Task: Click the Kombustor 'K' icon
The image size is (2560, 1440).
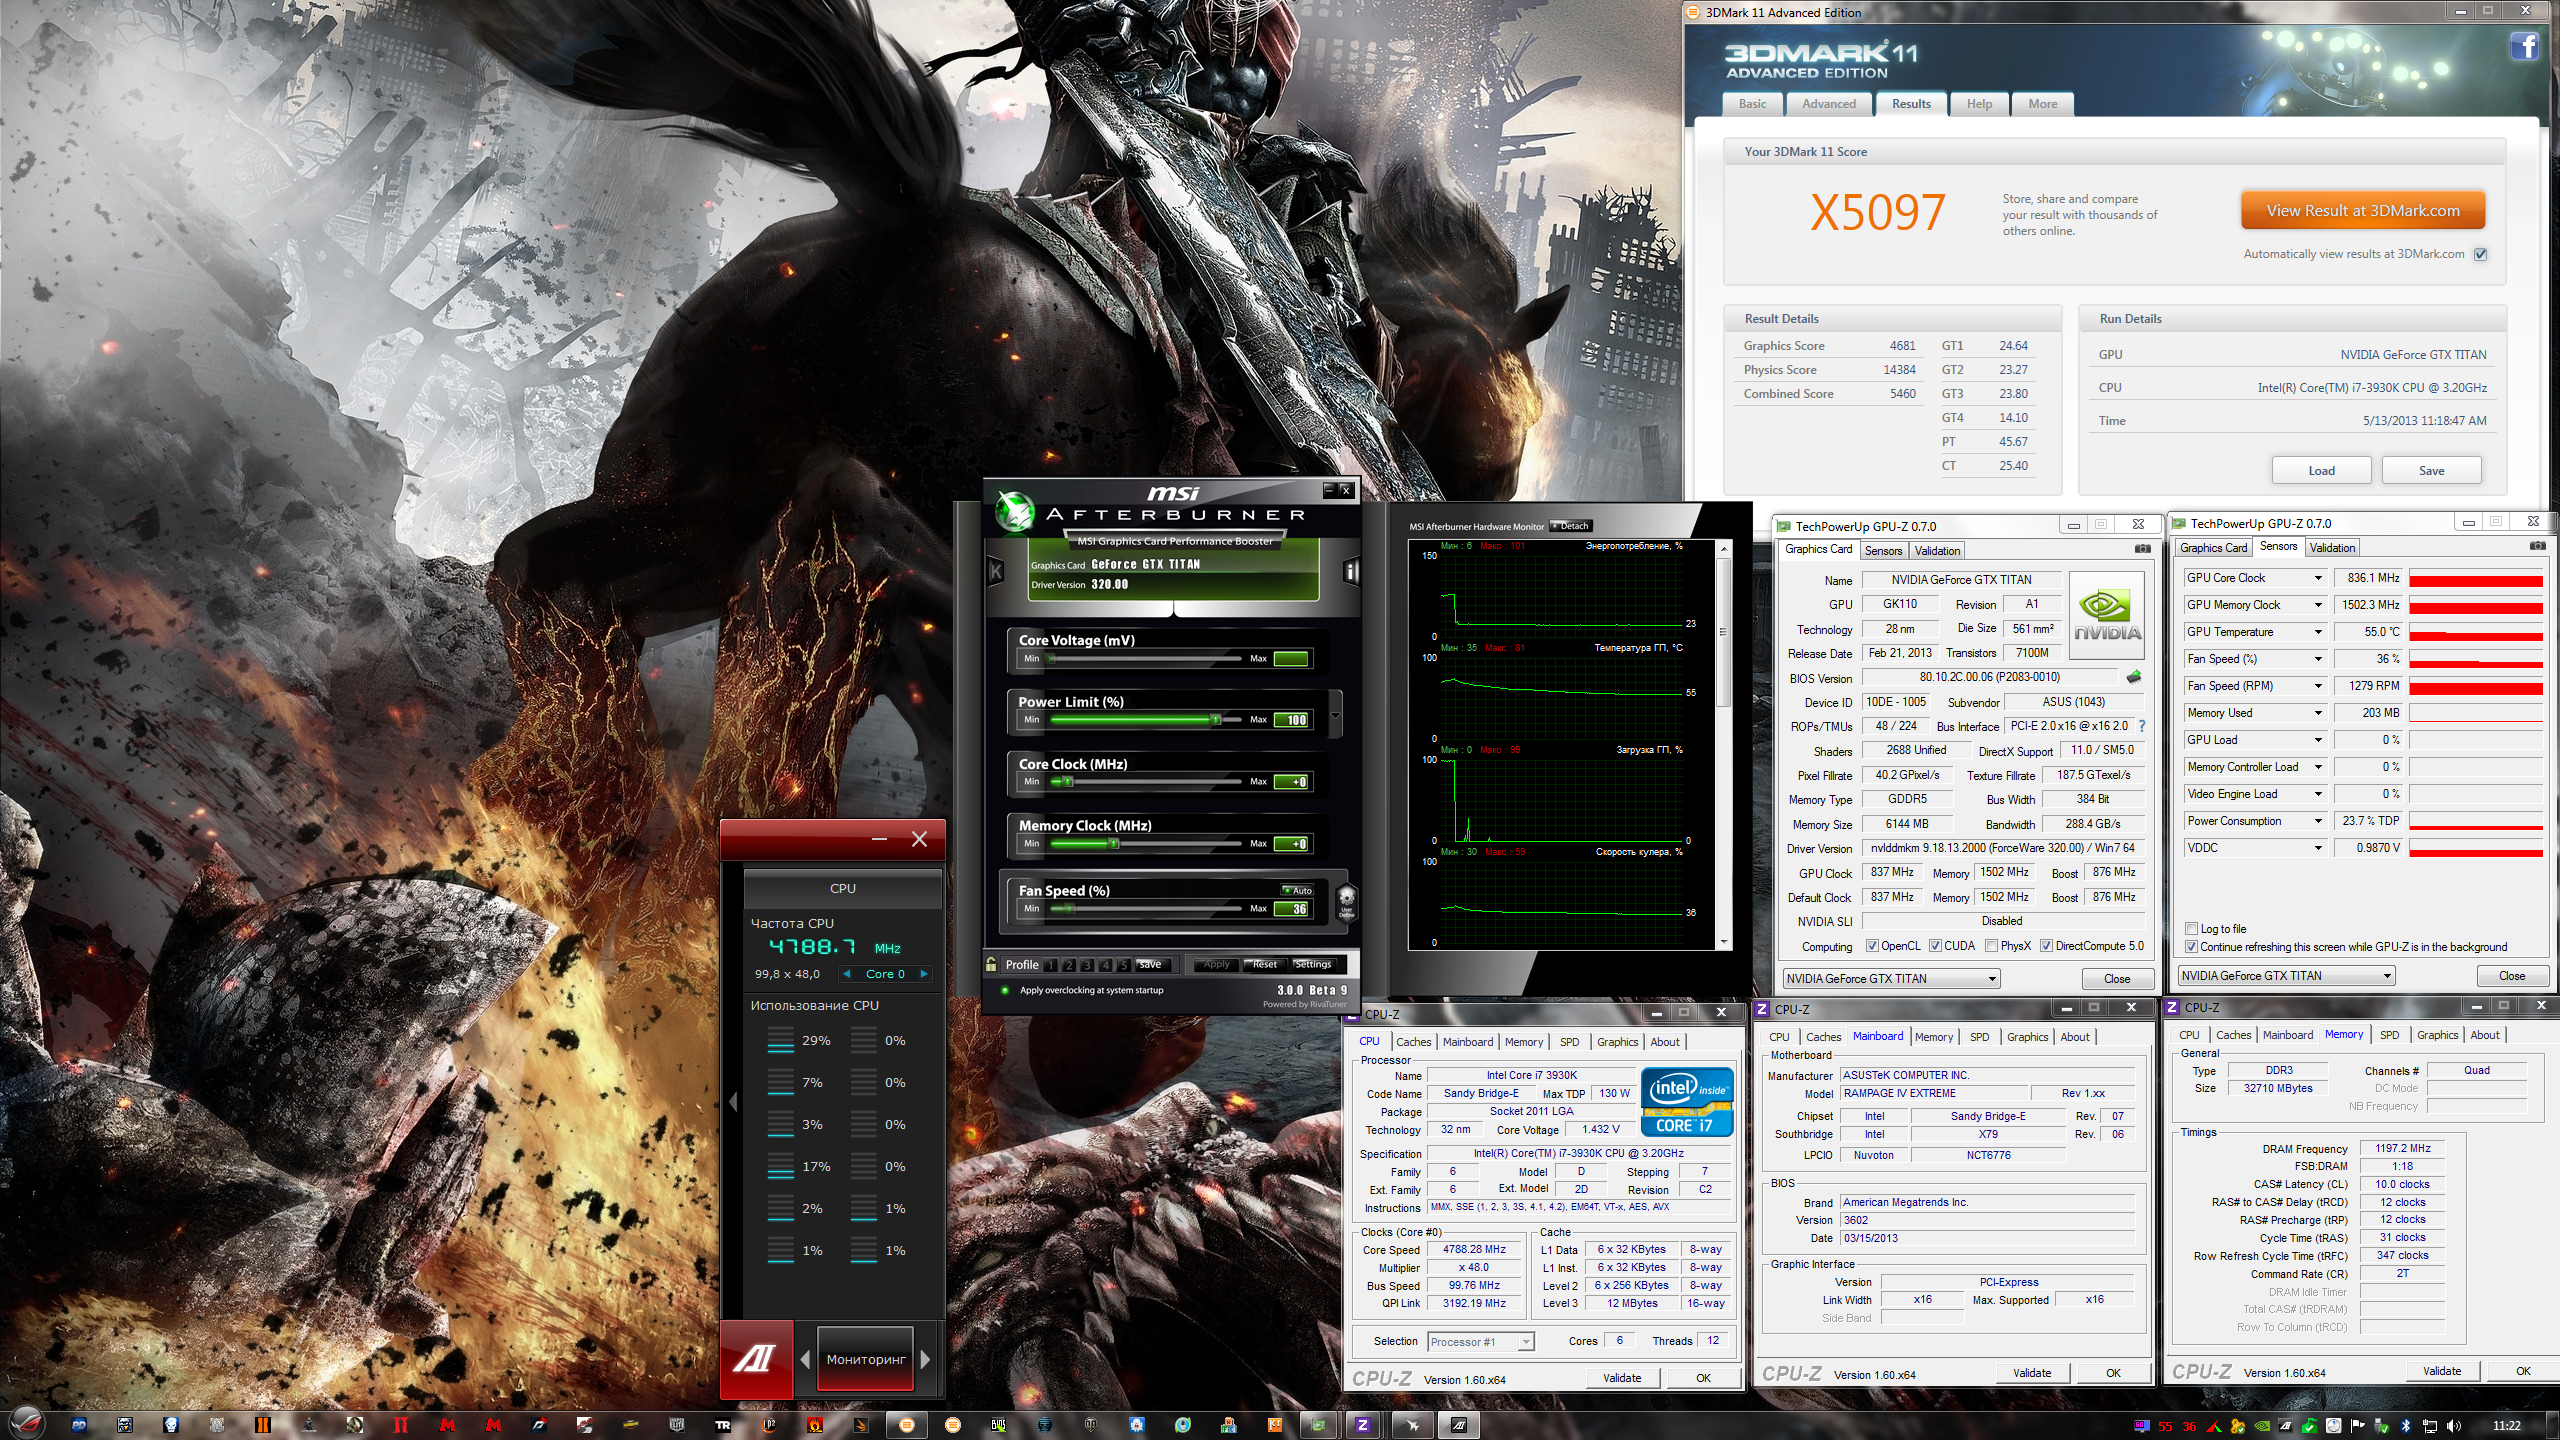Action: point(995,571)
